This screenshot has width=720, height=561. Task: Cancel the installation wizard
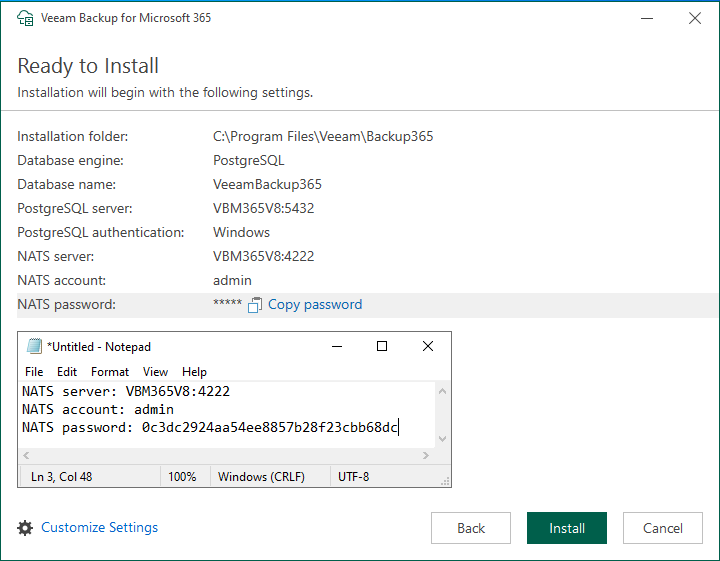pyautogui.click(x=663, y=528)
